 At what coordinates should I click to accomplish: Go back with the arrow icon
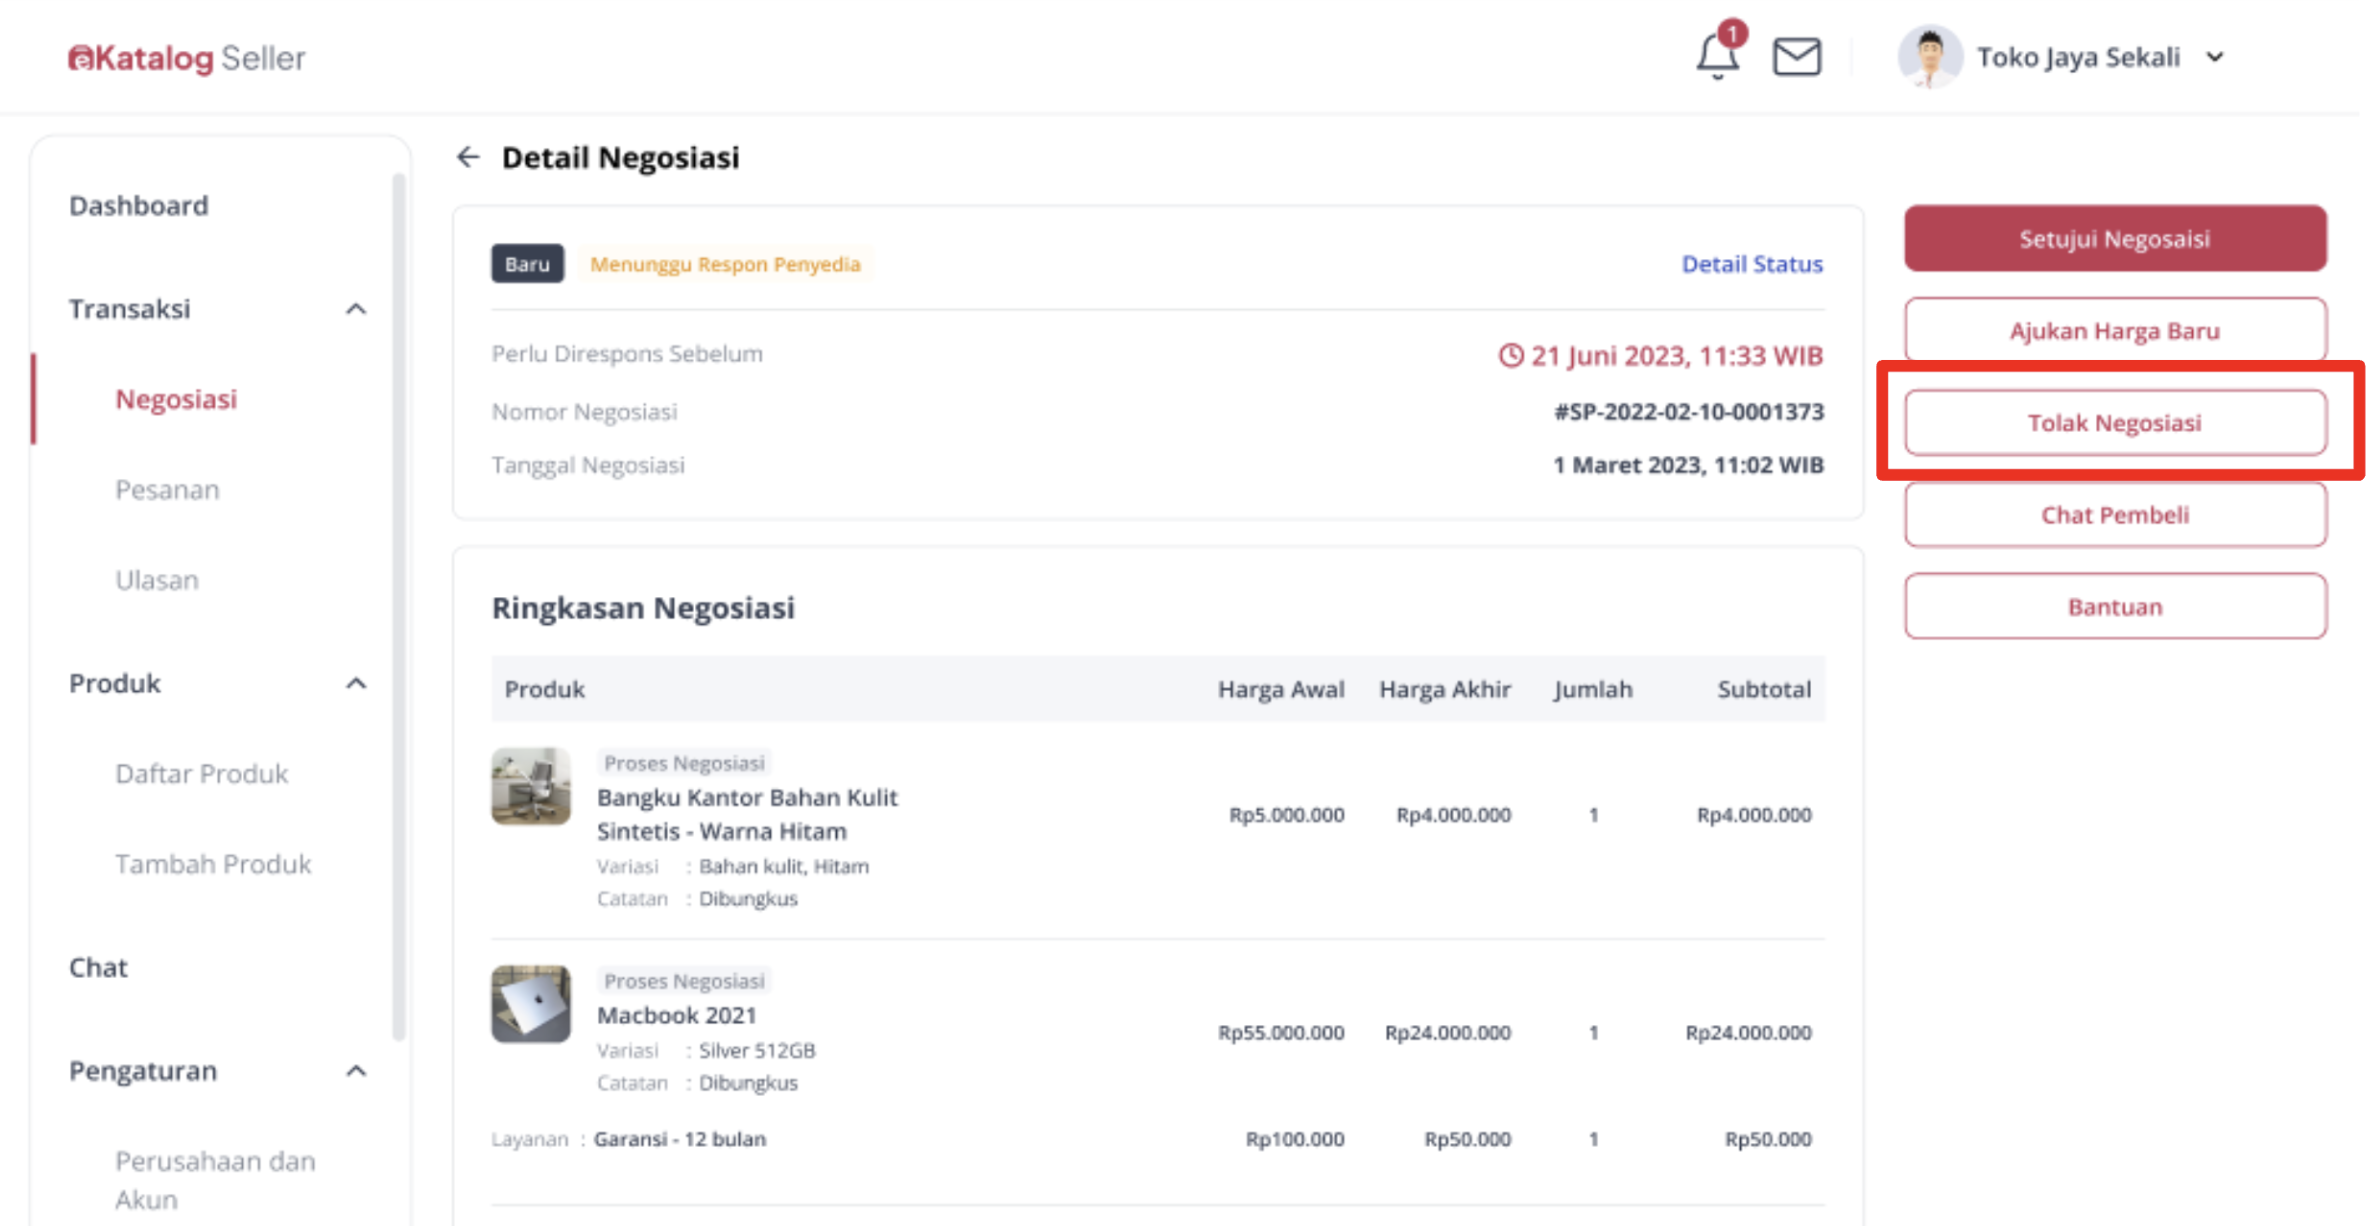[468, 157]
